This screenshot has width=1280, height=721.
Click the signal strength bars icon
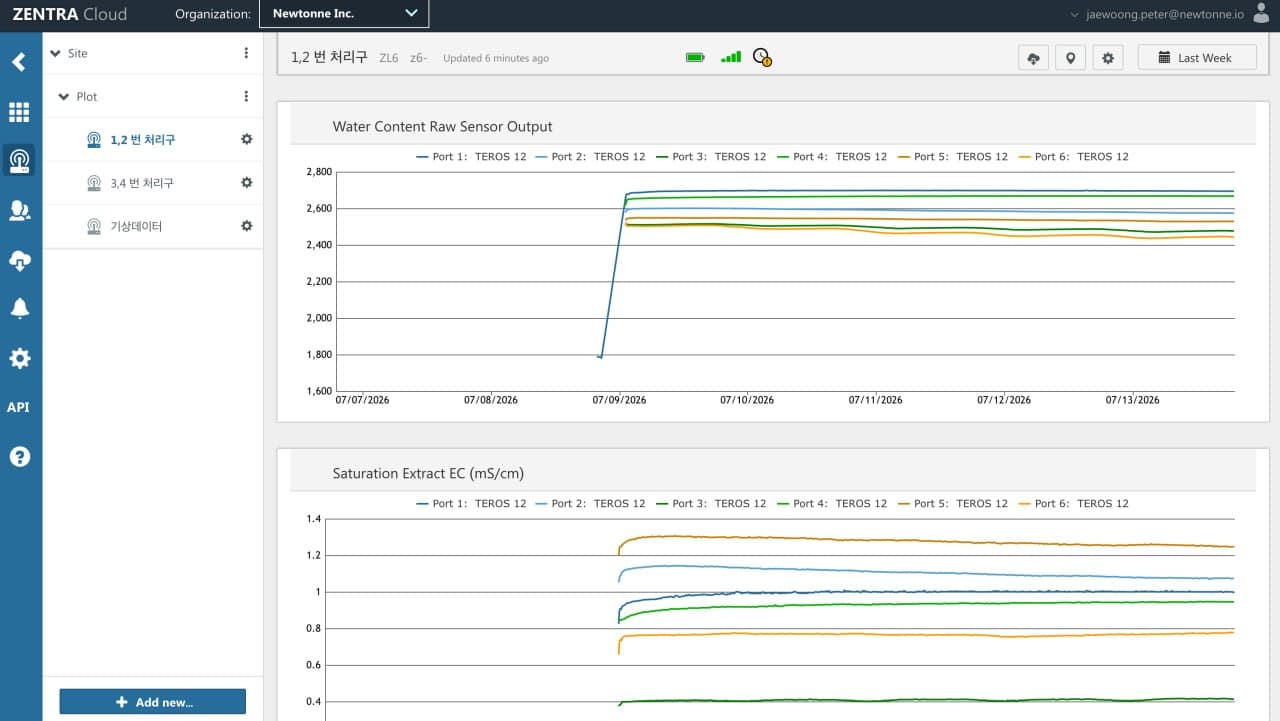click(x=731, y=57)
